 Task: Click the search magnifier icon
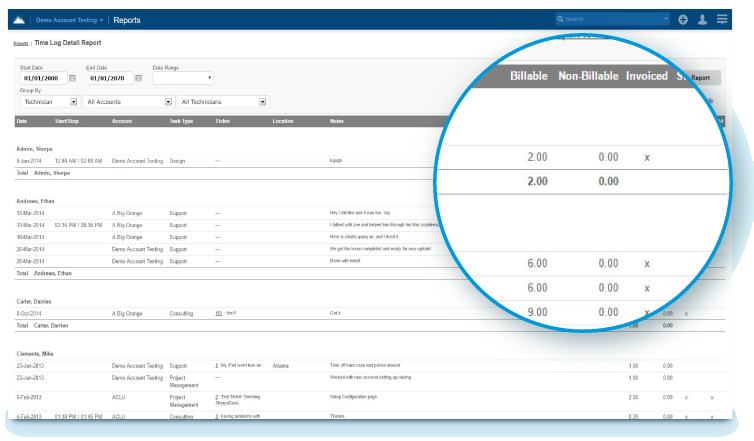pos(561,19)
